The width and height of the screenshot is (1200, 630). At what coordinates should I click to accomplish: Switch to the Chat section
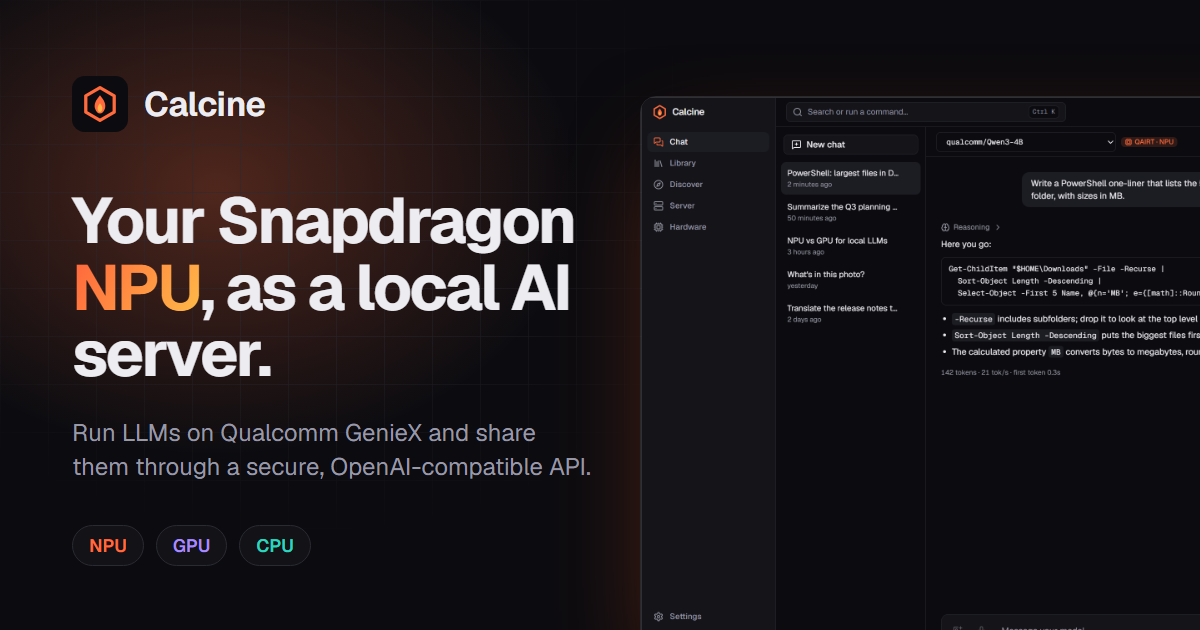708,142
